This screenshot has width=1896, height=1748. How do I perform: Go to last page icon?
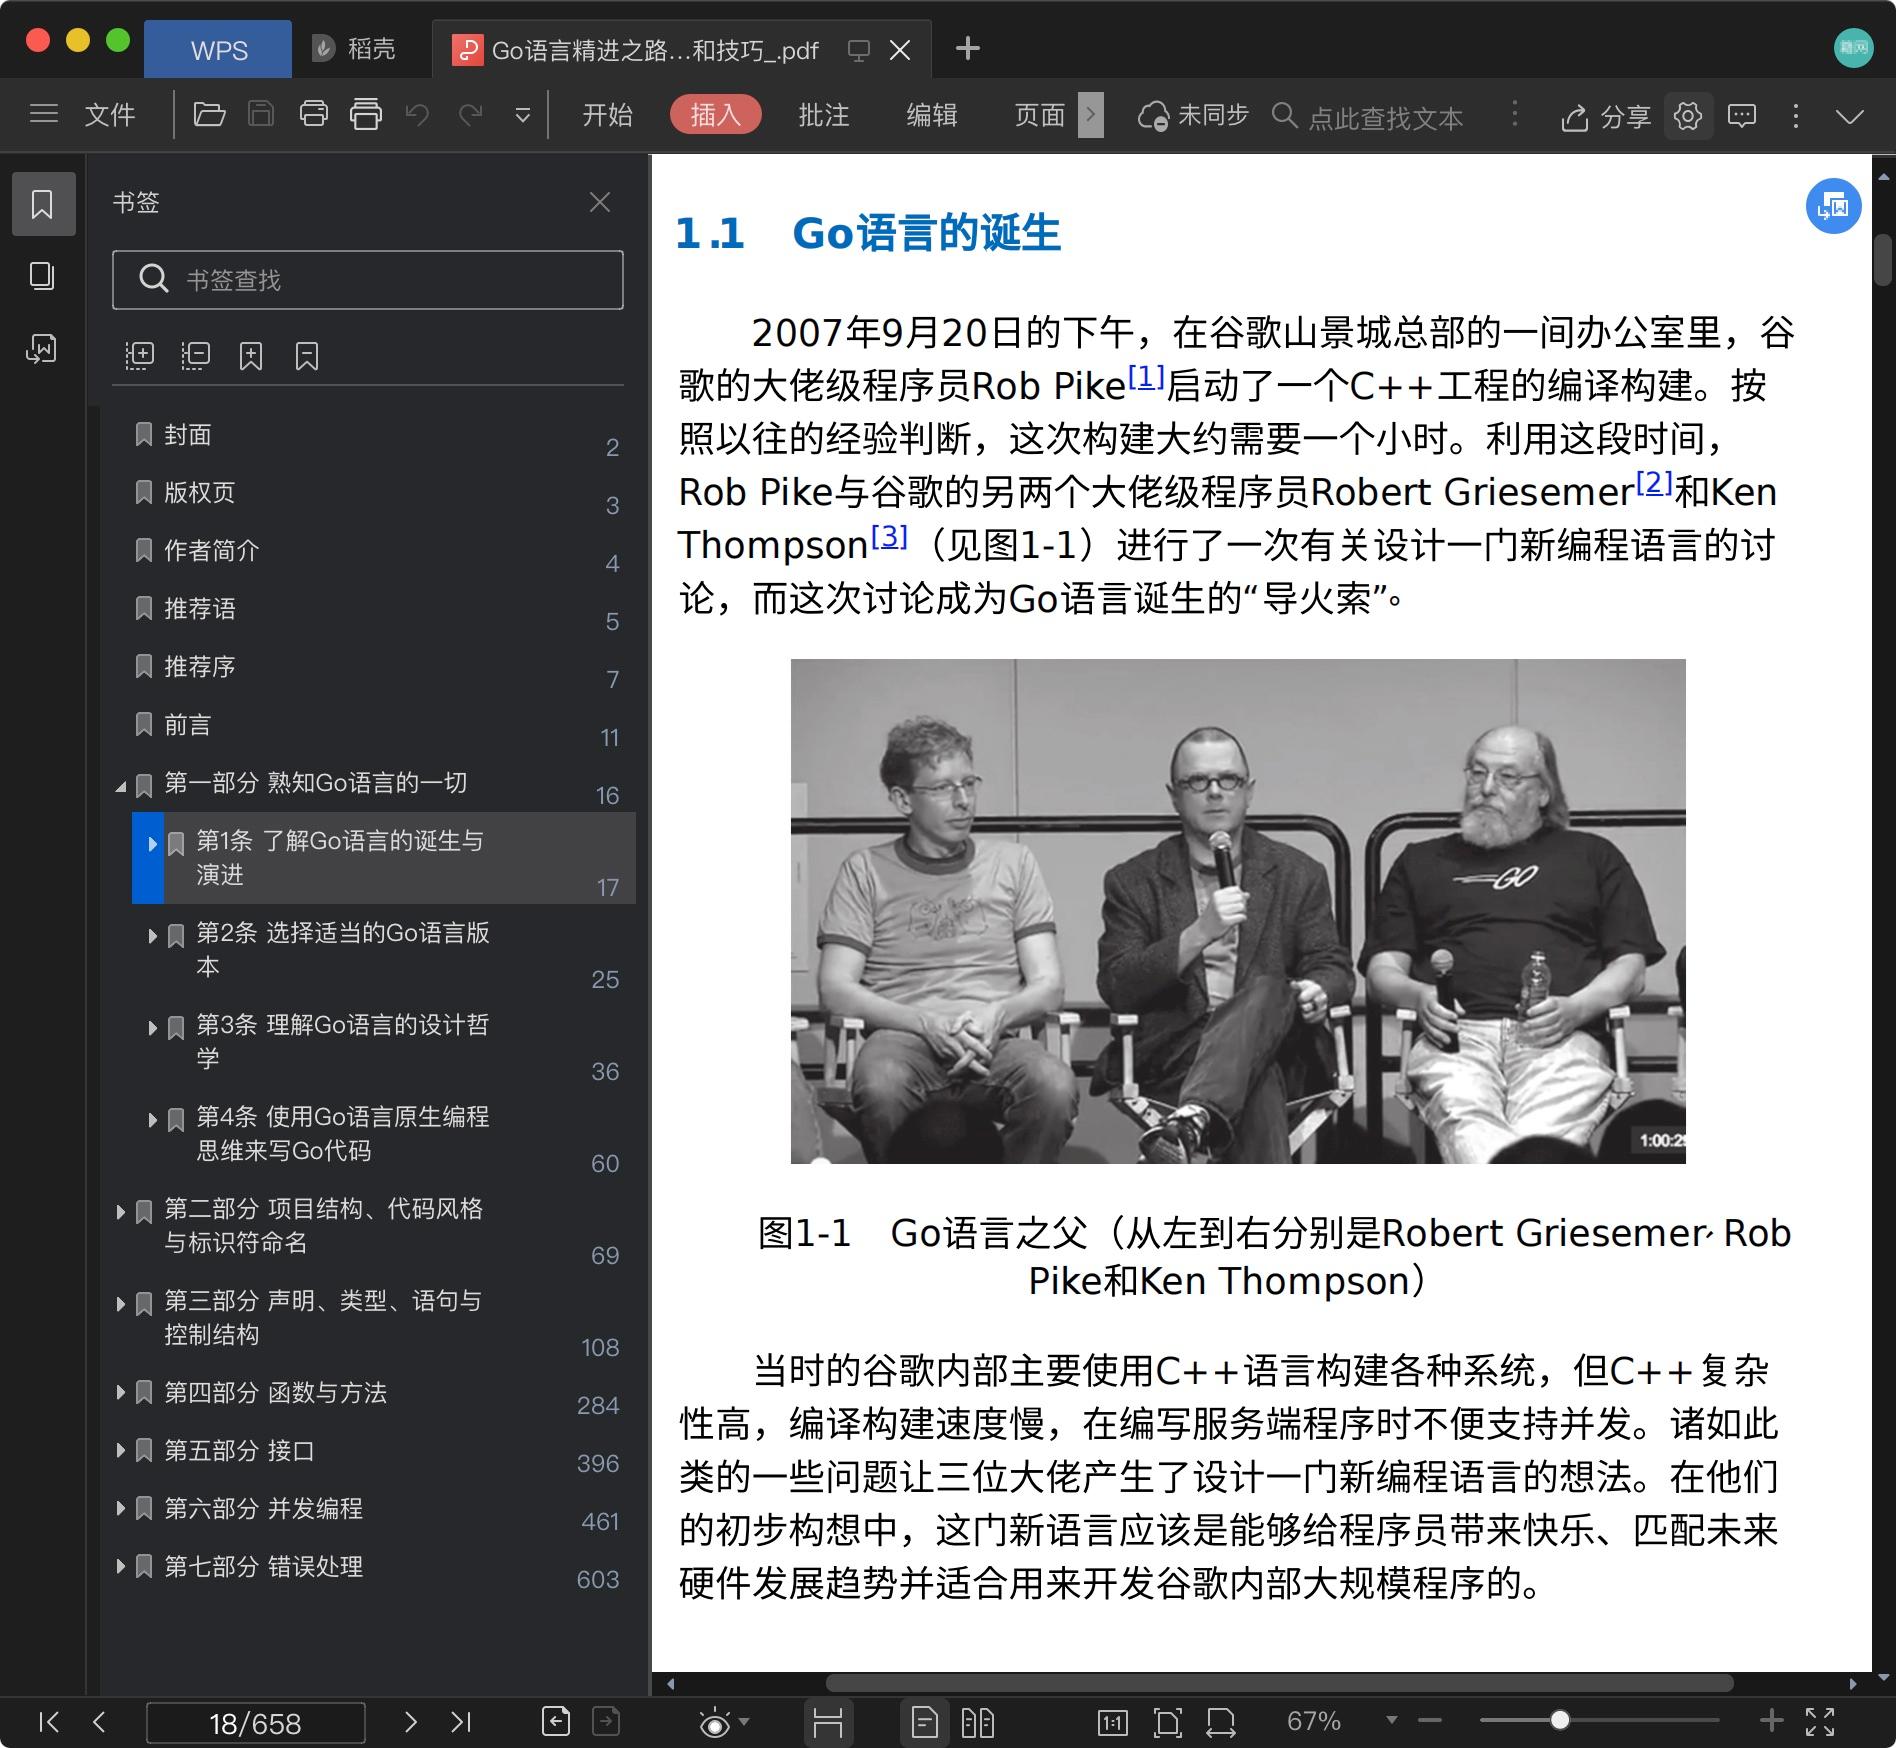(x=461, y=1722)
